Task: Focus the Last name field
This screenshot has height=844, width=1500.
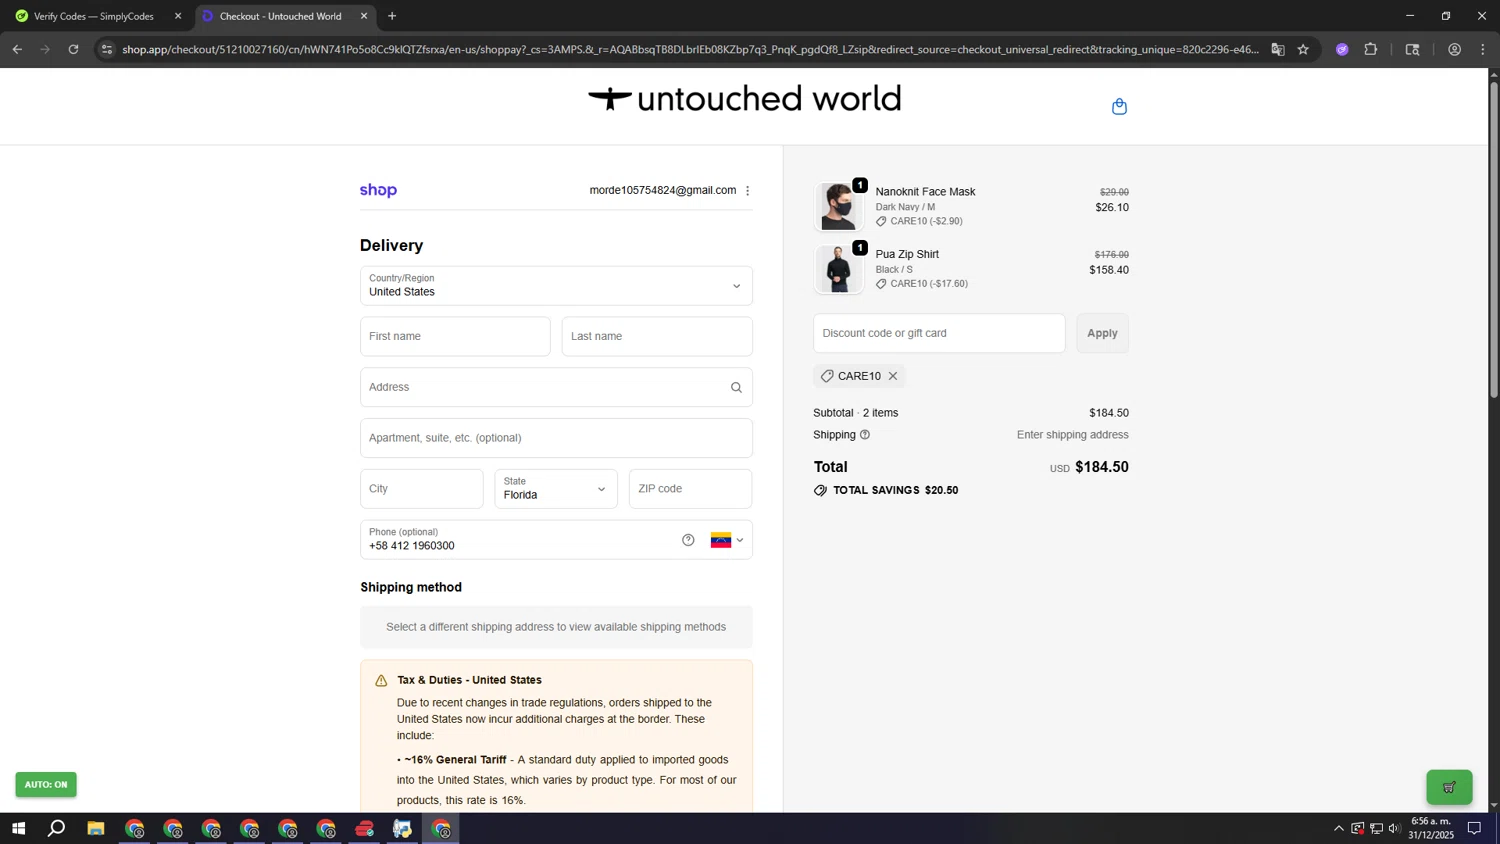Action: (657, 337)
